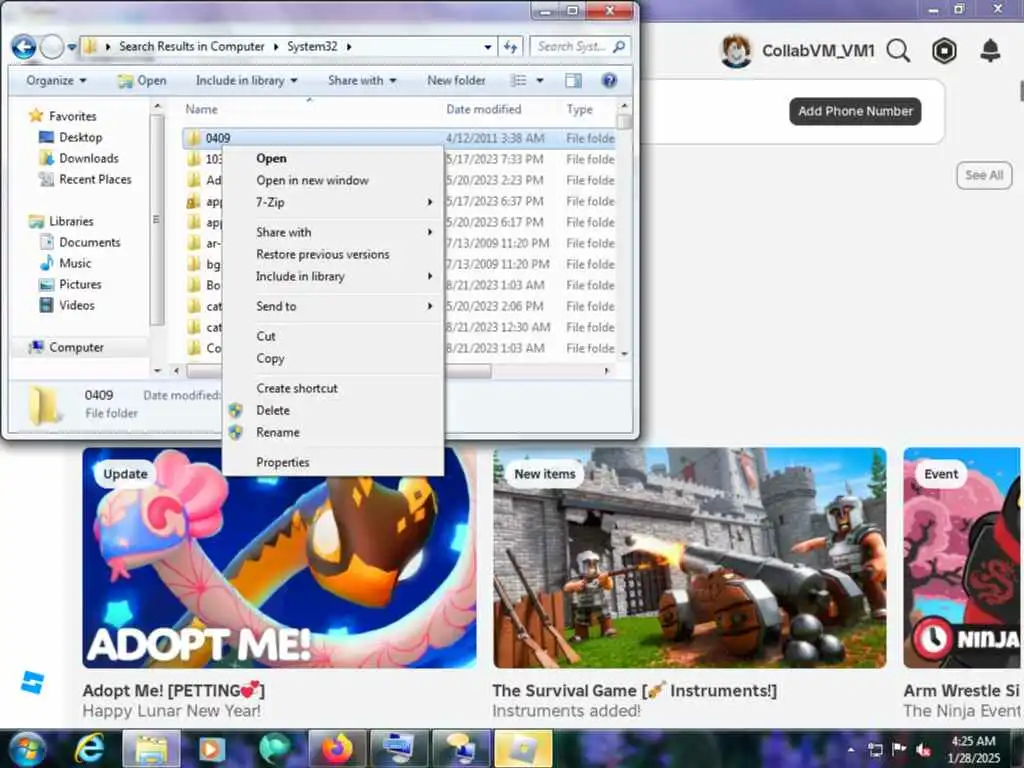This screenshot has width=1024, height=768.
Task: Toggle the Explorer preview pane button
Action: pyautogui.click(x=573, y=80)
